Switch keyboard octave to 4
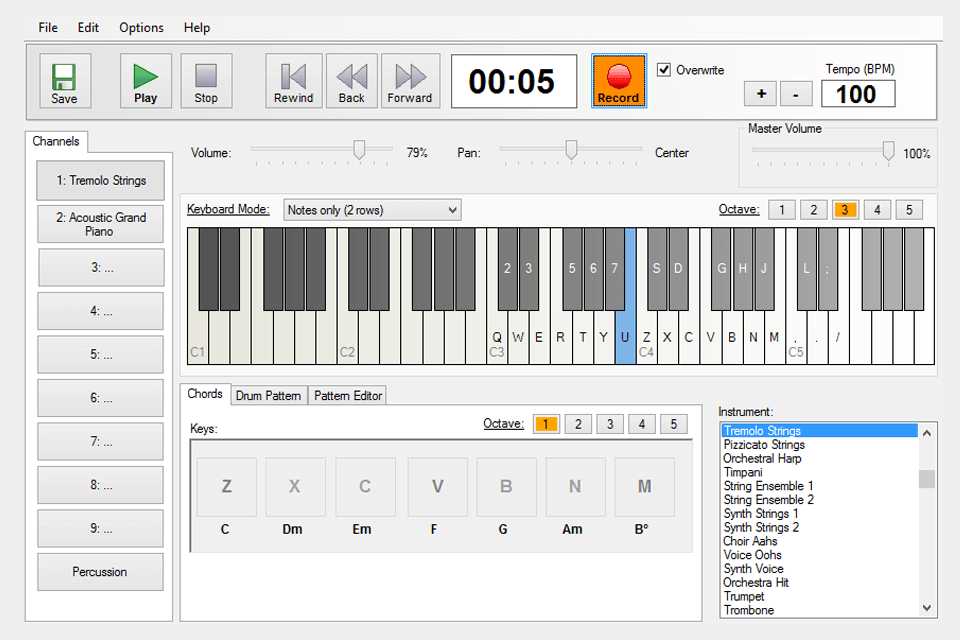Viewport: 960px width, 640px height. tap(877, 210)
